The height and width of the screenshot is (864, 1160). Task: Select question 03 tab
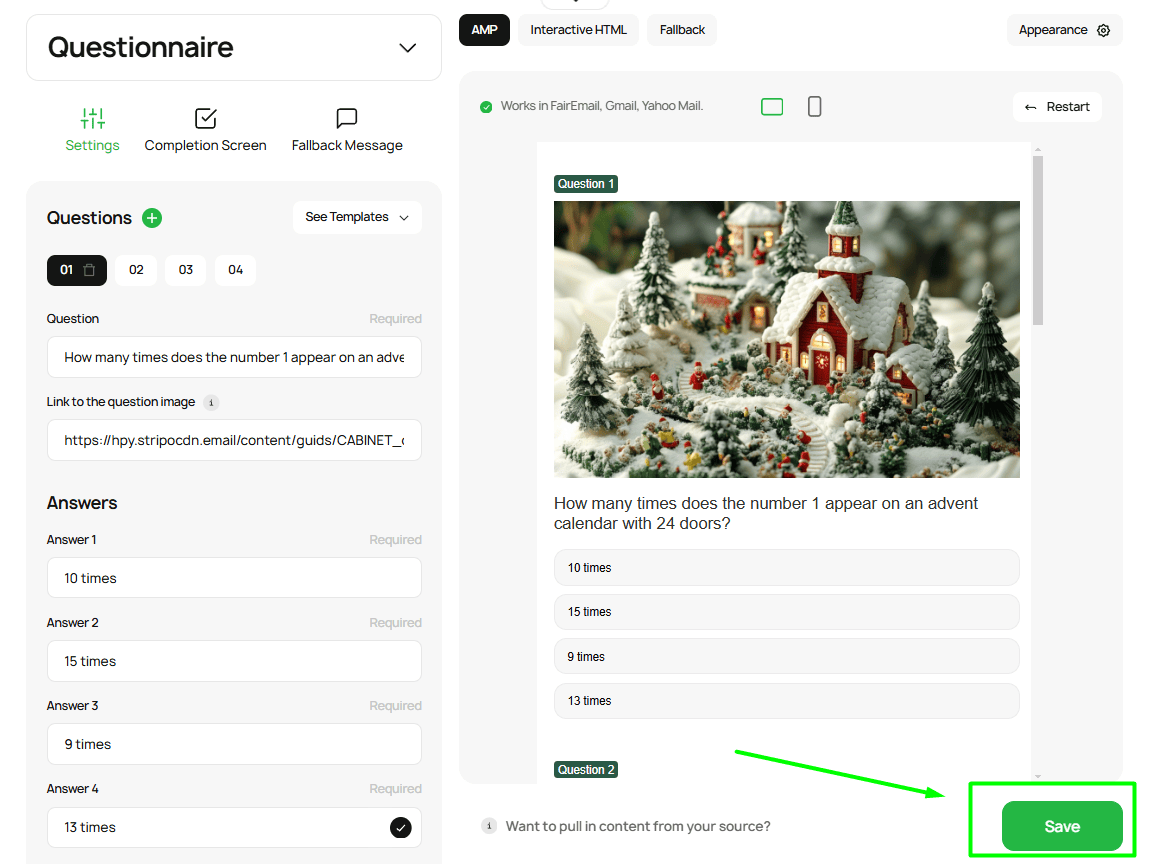click(x=186, y=270)
